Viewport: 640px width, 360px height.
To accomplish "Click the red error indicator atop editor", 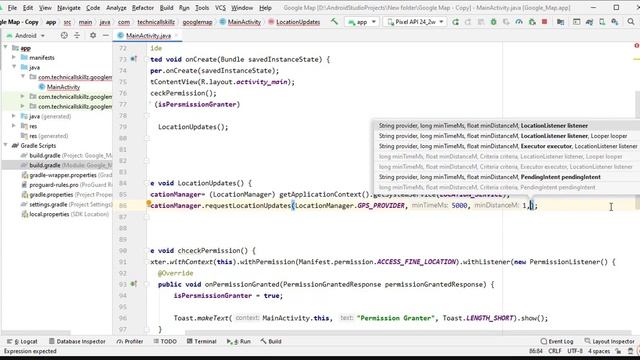I will click(636, 46).
